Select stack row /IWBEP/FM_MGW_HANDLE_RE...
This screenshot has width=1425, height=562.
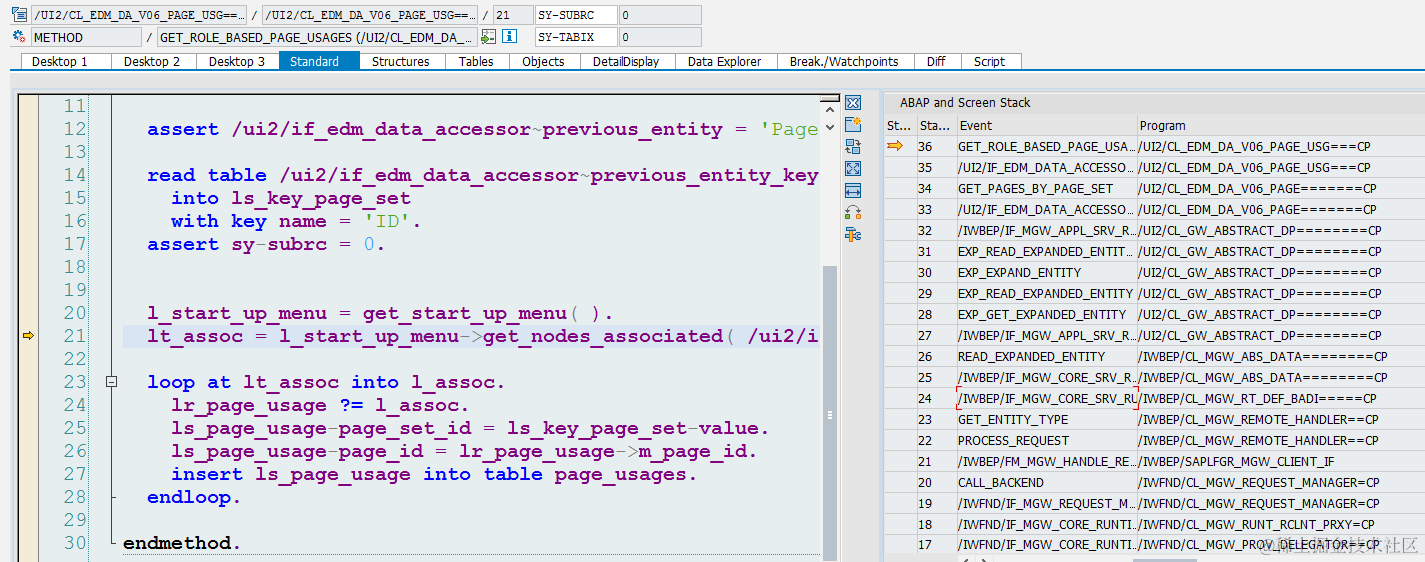(1046, 461)
